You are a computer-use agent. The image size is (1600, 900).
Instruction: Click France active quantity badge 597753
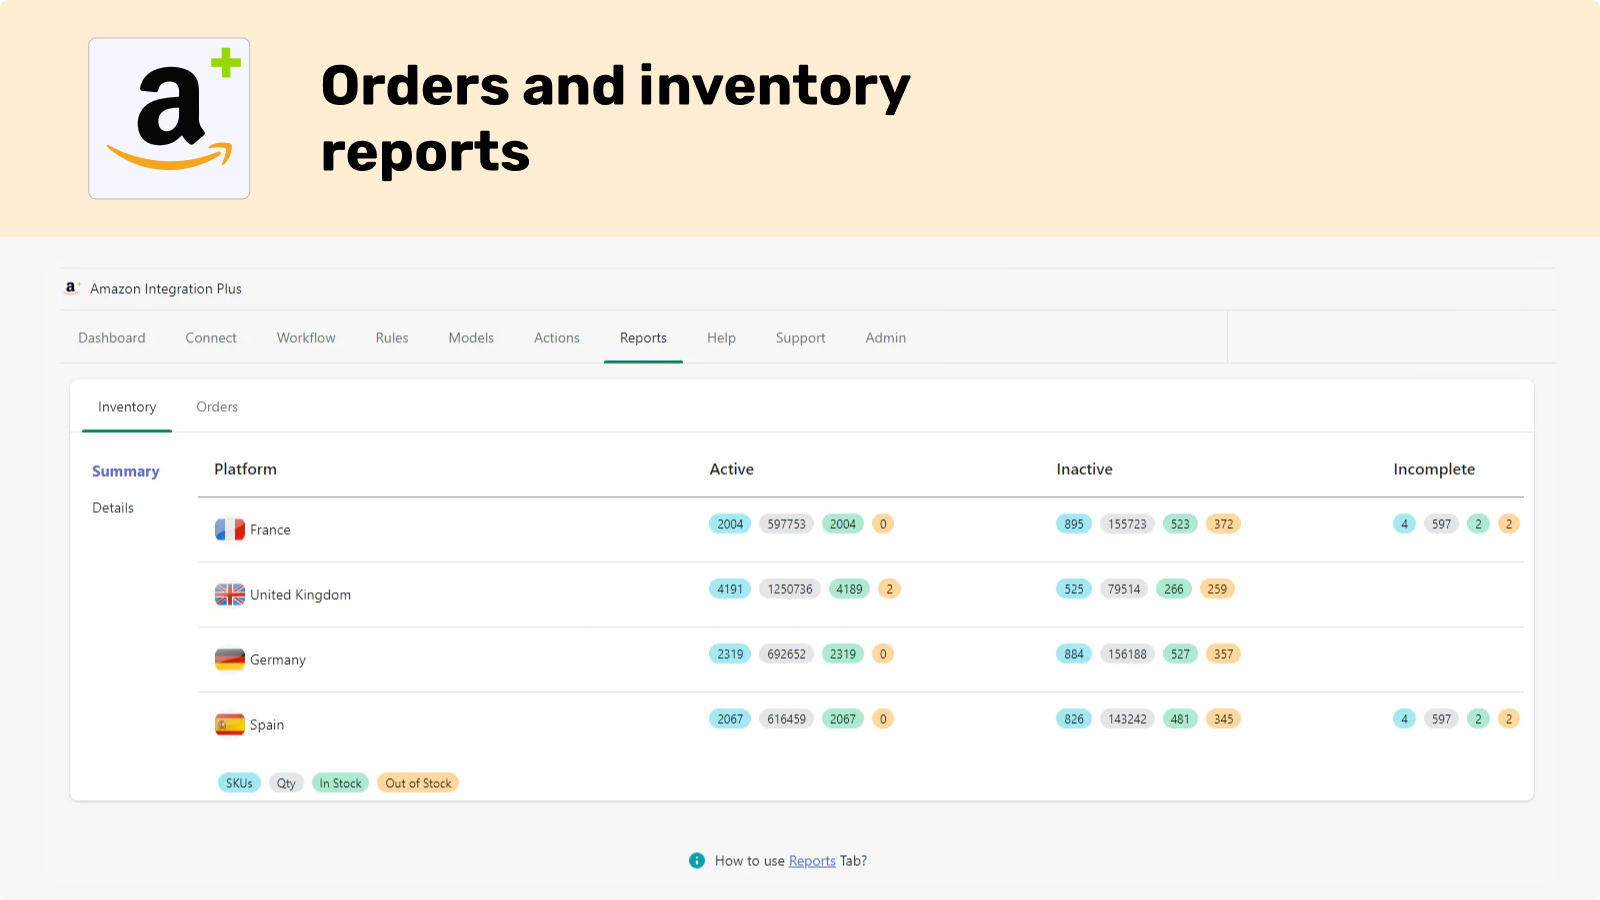786,524
